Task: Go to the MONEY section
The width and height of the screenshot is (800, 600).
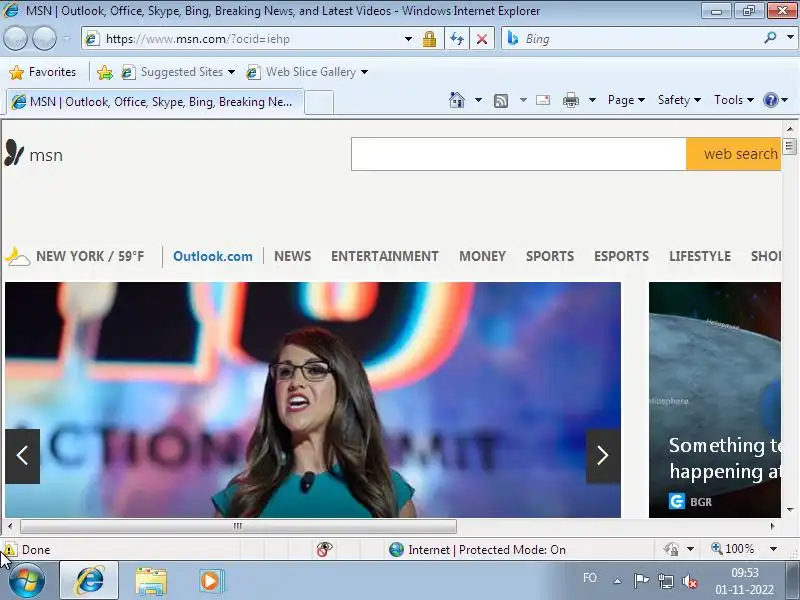Action: [482, 256]
